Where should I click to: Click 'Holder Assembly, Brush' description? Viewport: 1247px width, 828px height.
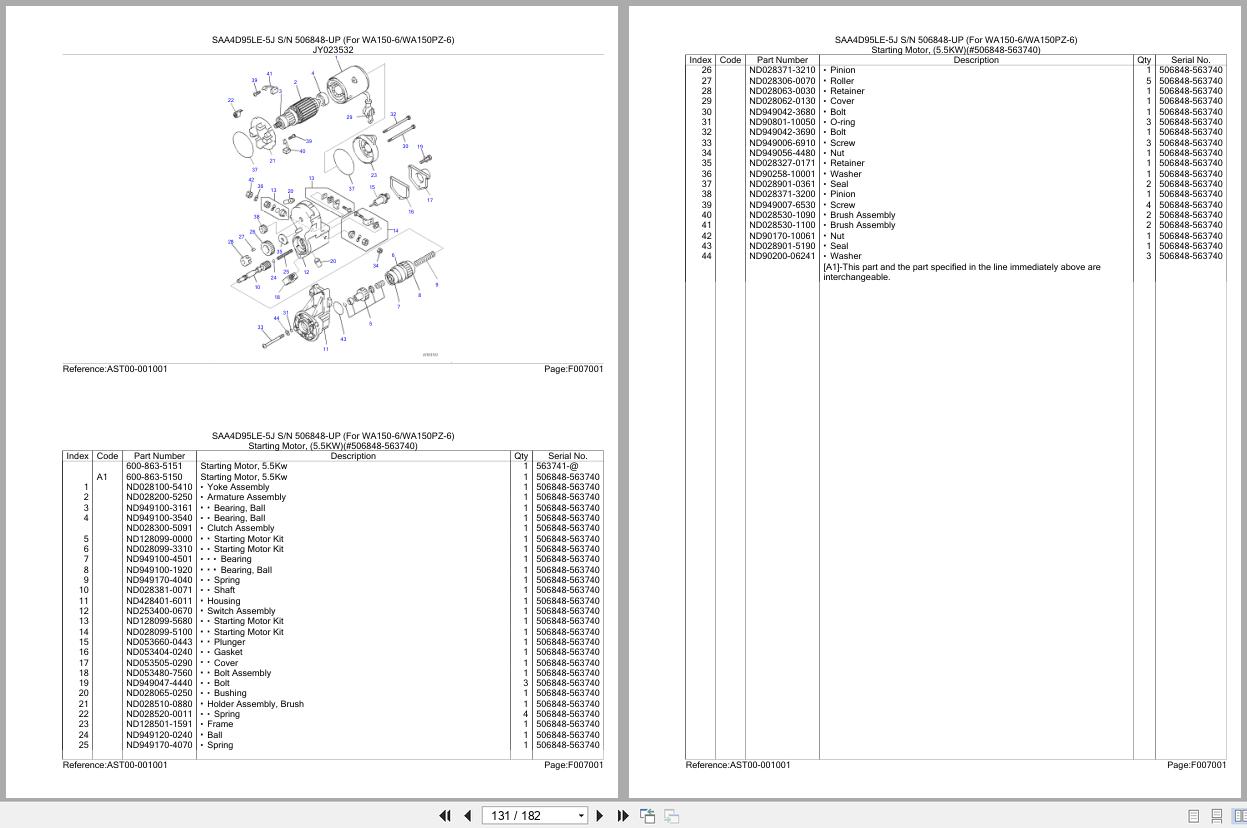[x=255, y=704]
